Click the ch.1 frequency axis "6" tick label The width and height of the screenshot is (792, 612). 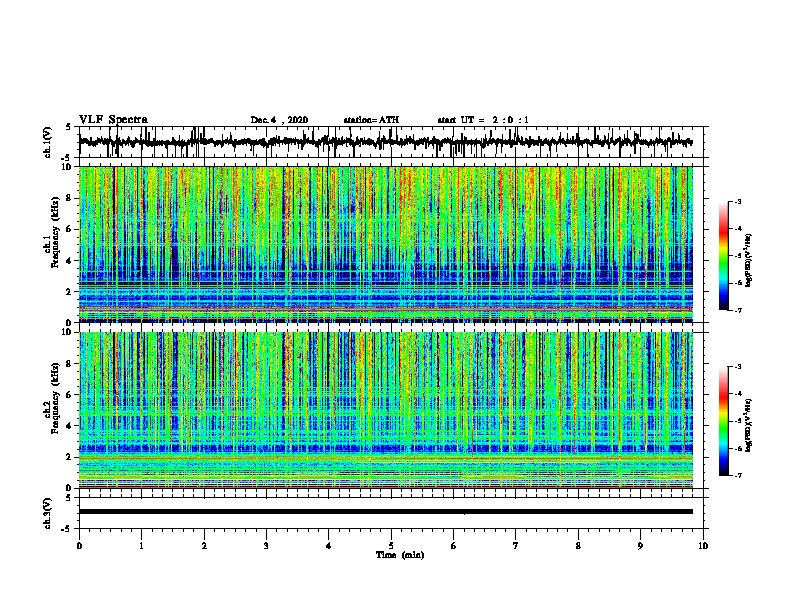70,230
